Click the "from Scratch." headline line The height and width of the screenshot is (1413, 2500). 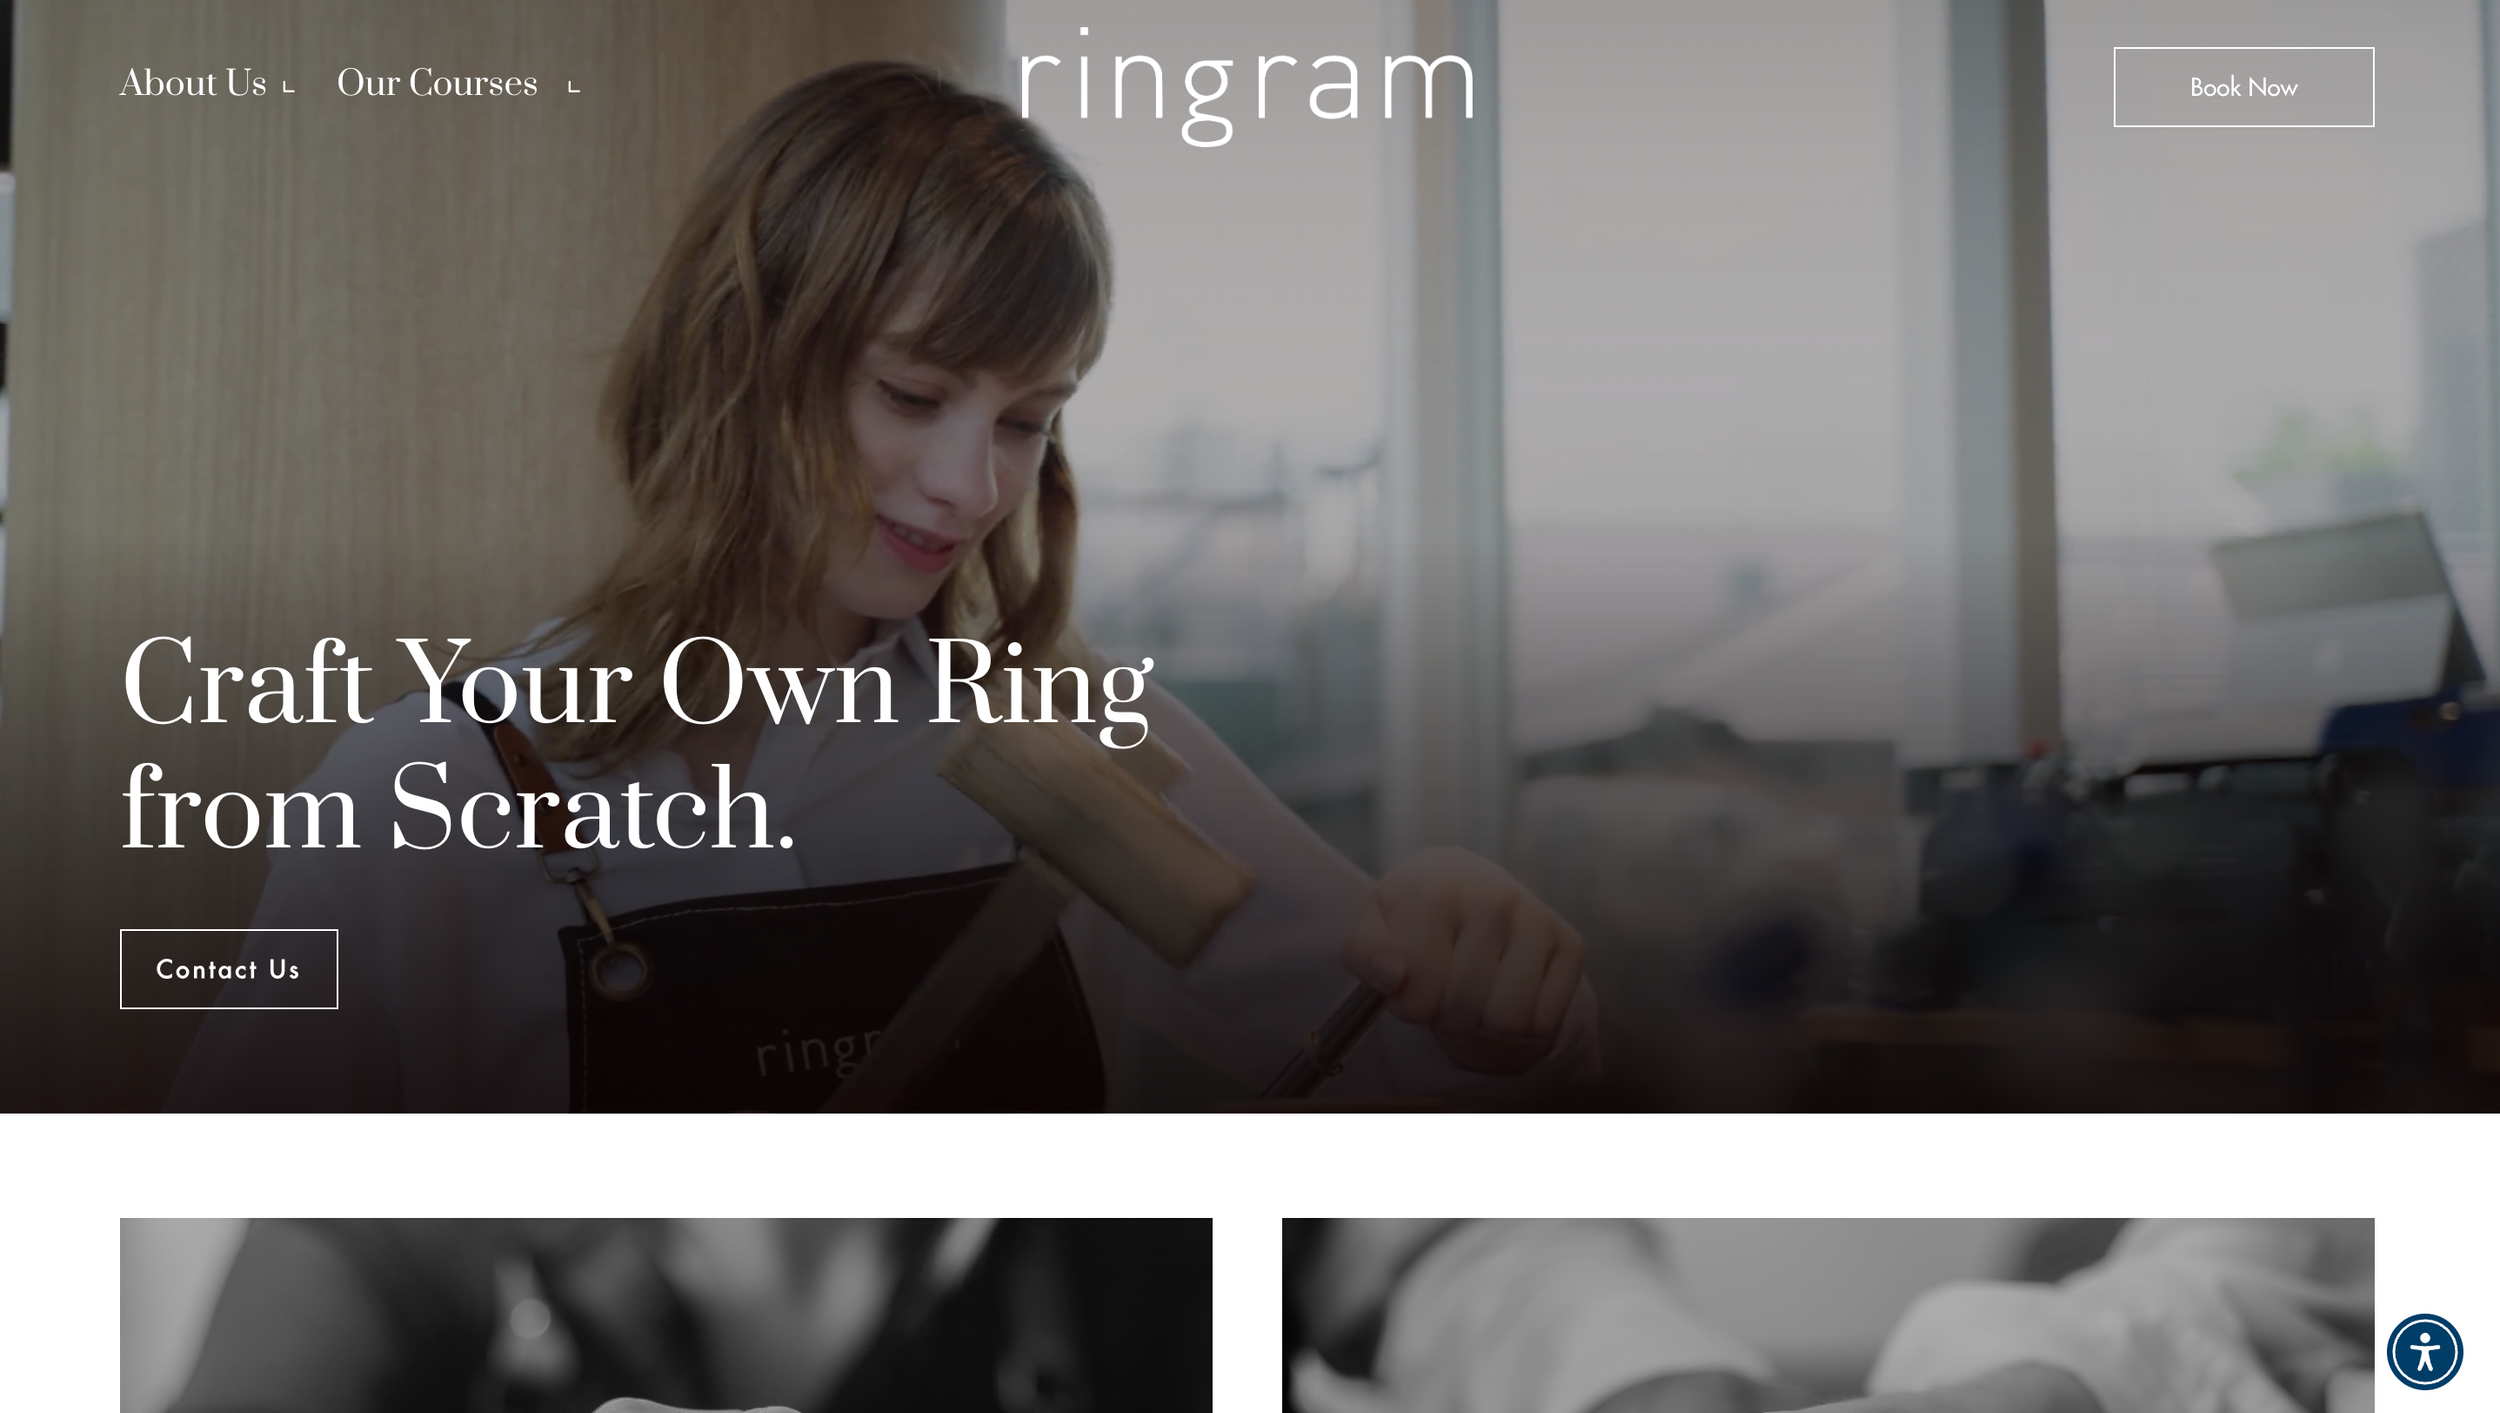click(458, 810)
